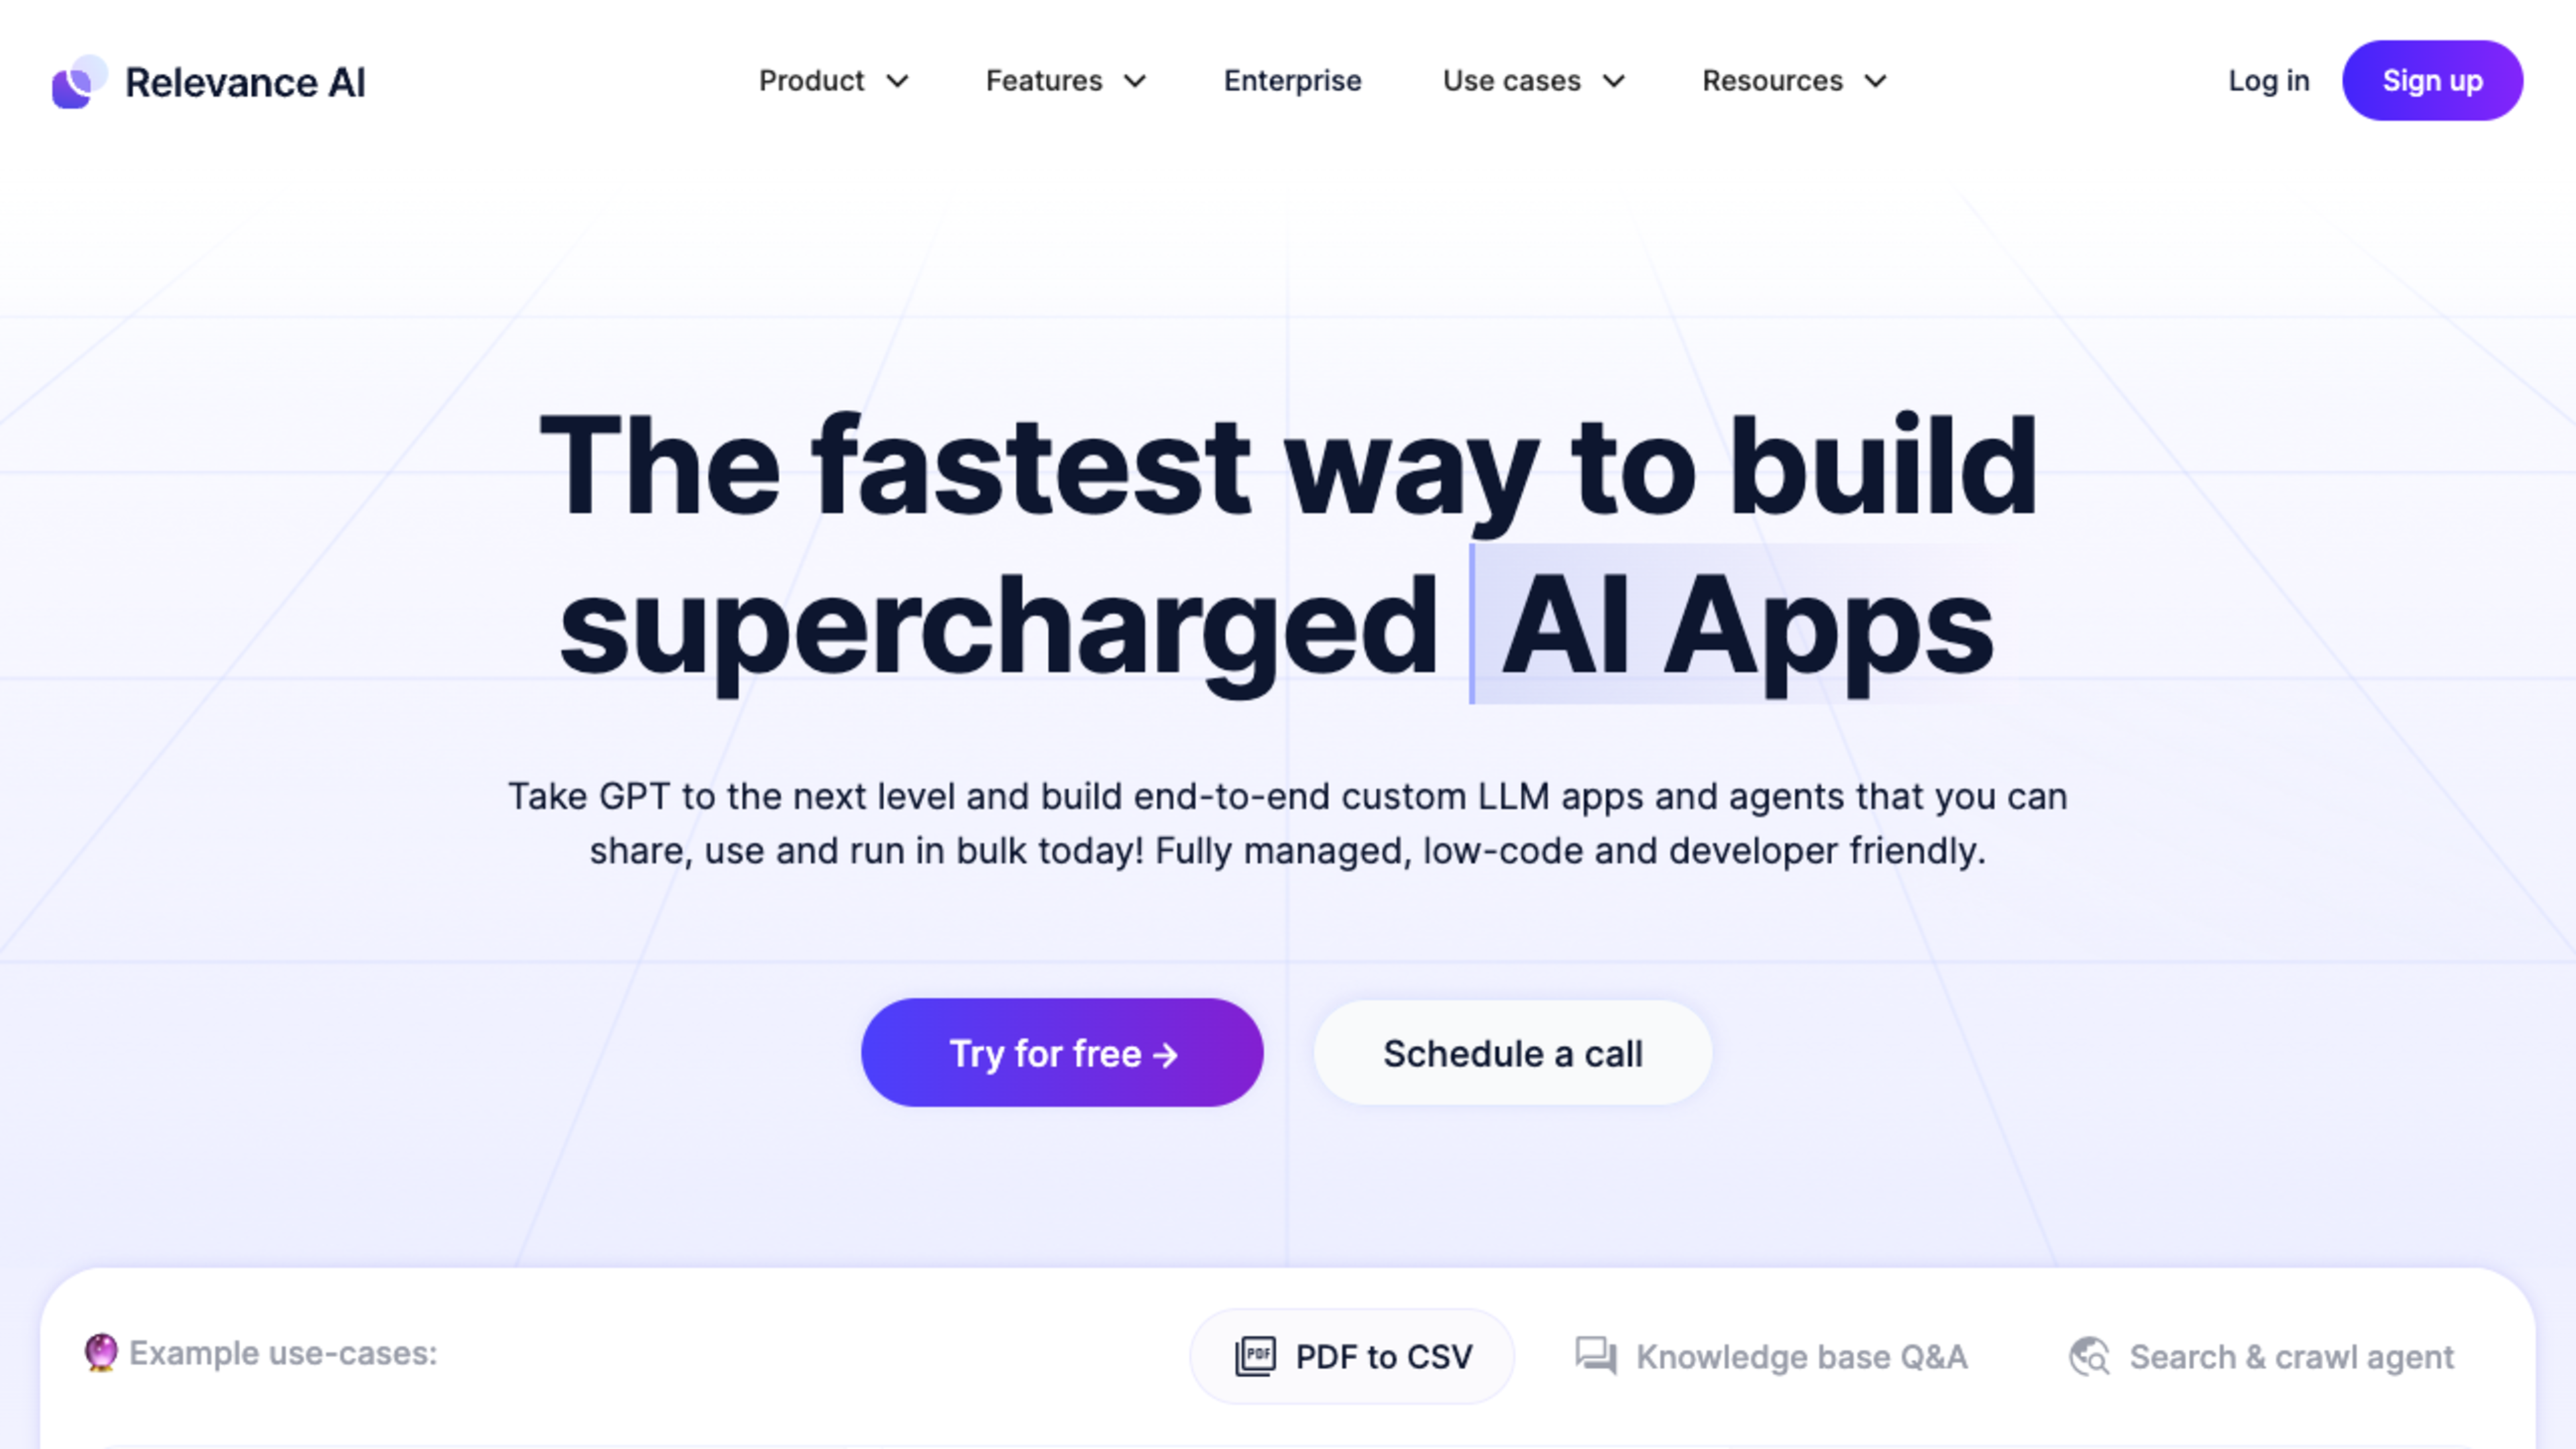The width and height of the screenshot is (2576, 1449).
Task: Click the Sign up button icon
Action: coord(2432,80)
